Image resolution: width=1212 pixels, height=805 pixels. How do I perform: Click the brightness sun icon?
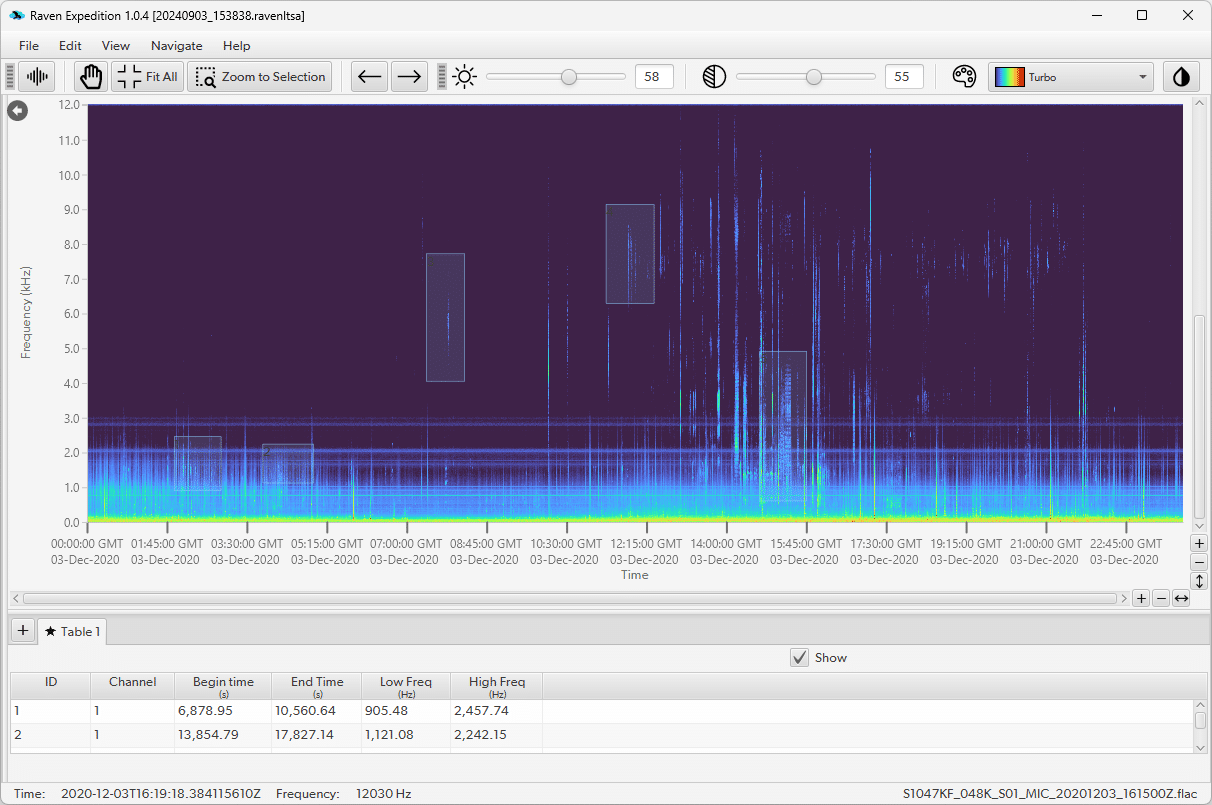tap(465, 77)
